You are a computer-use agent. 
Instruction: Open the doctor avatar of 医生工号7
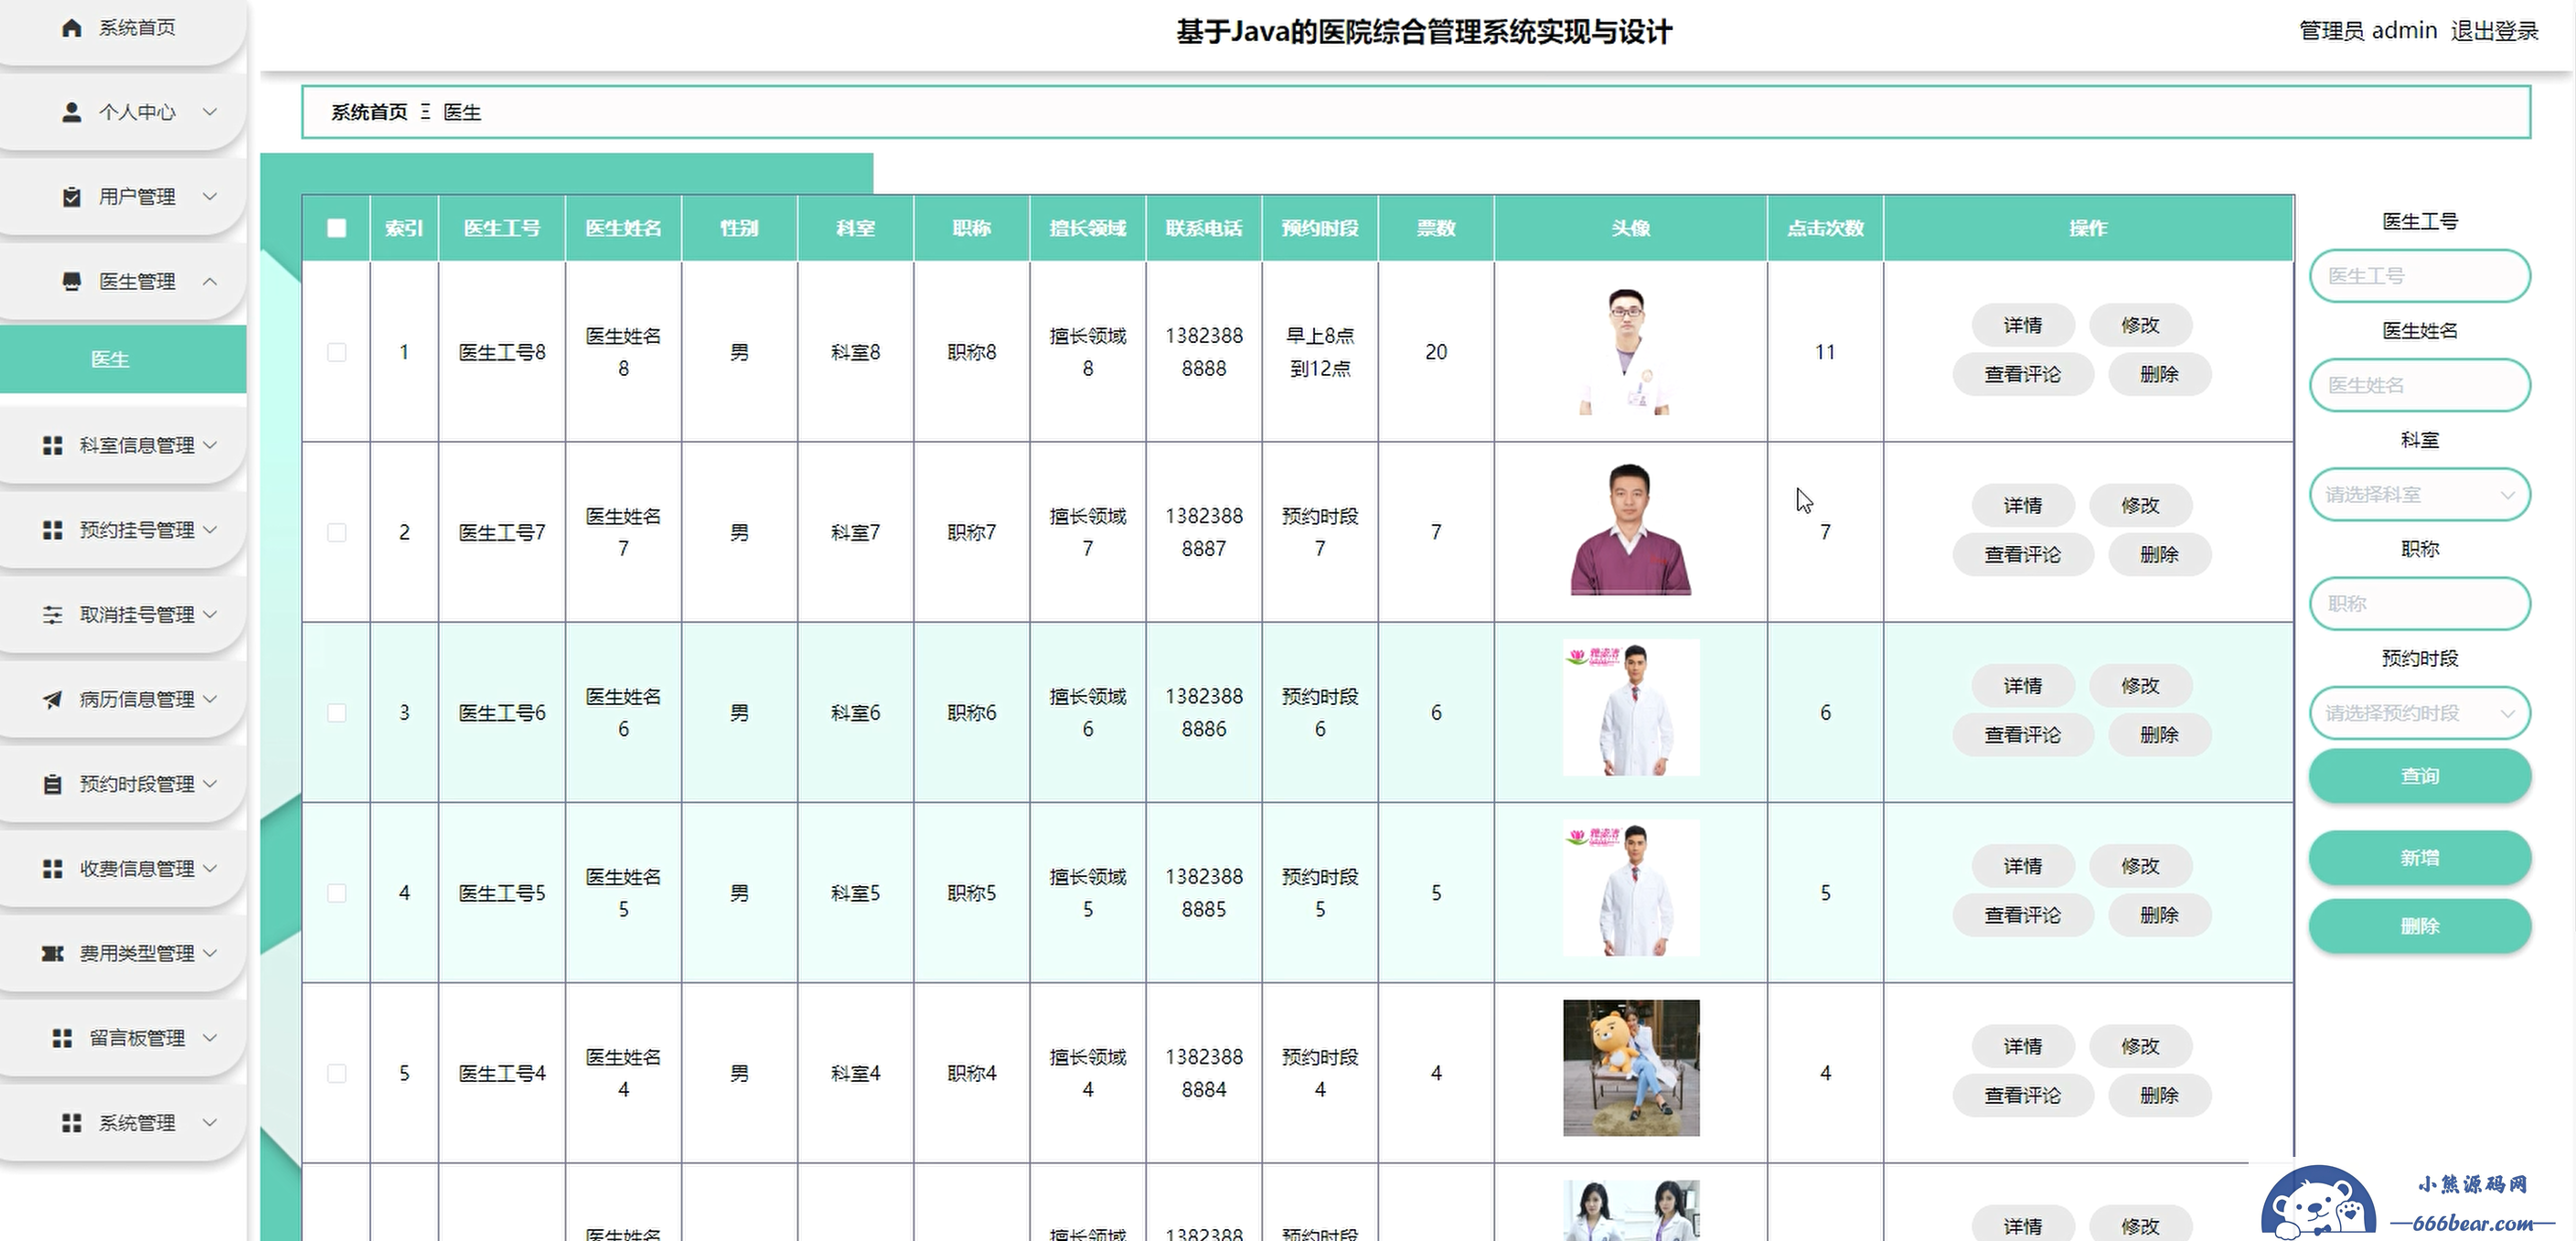point(1630,530)
